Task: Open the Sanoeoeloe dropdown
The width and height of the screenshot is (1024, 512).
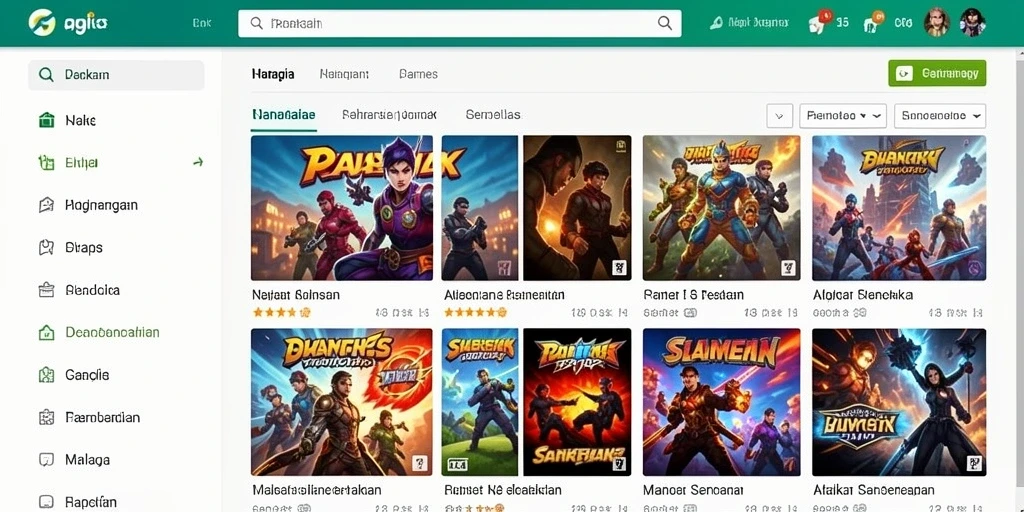Action: 940,116
